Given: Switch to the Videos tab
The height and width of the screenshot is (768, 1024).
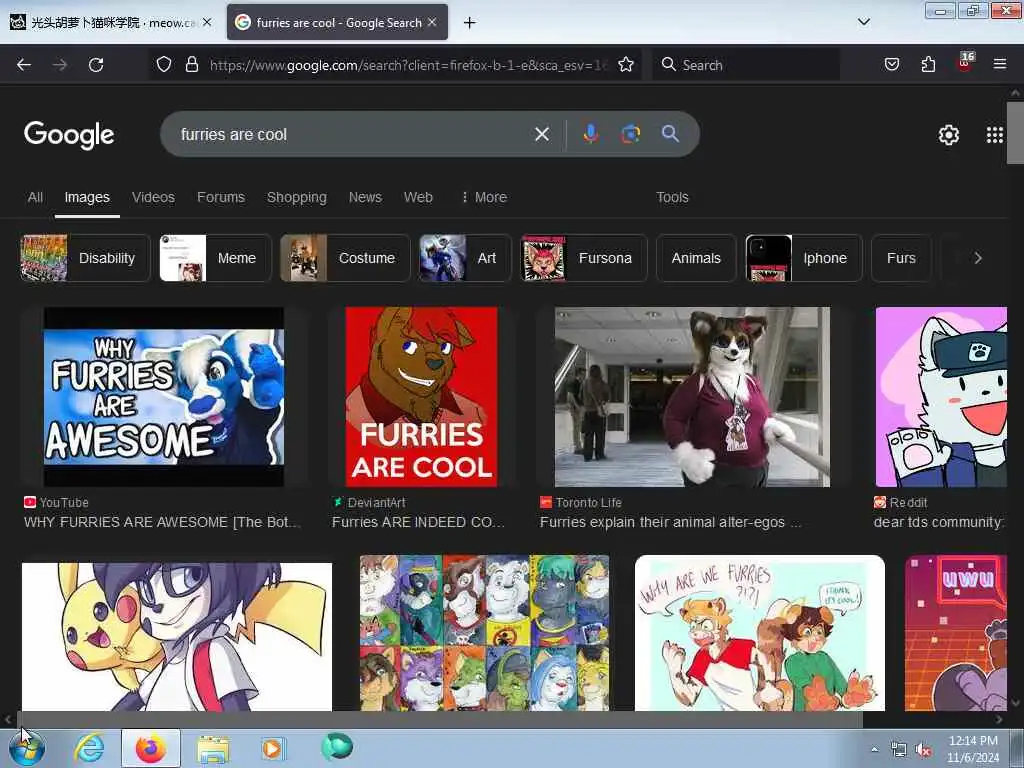Looking at the screenshot, I should pos(153,197).
